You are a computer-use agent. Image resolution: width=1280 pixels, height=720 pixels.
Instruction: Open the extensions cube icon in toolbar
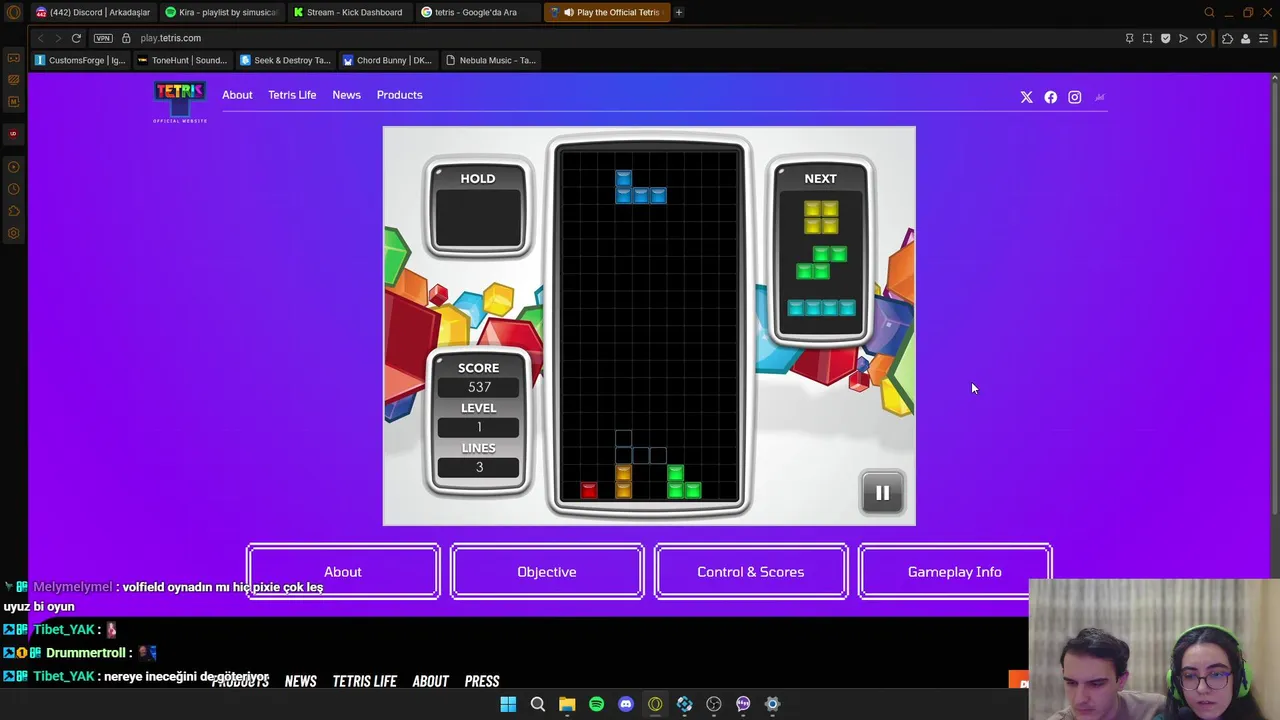coord(1227,38)
